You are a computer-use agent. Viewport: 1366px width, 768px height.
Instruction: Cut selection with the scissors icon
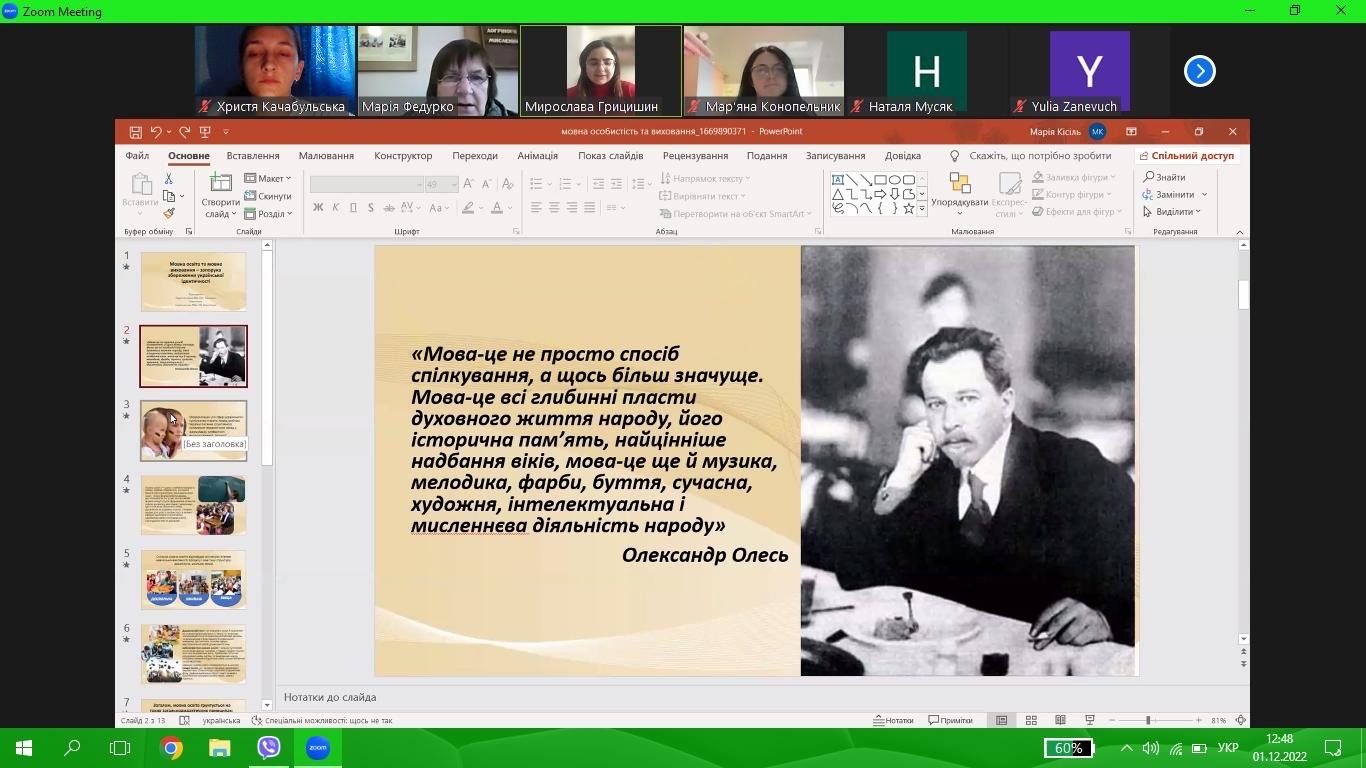pos(169,179)
